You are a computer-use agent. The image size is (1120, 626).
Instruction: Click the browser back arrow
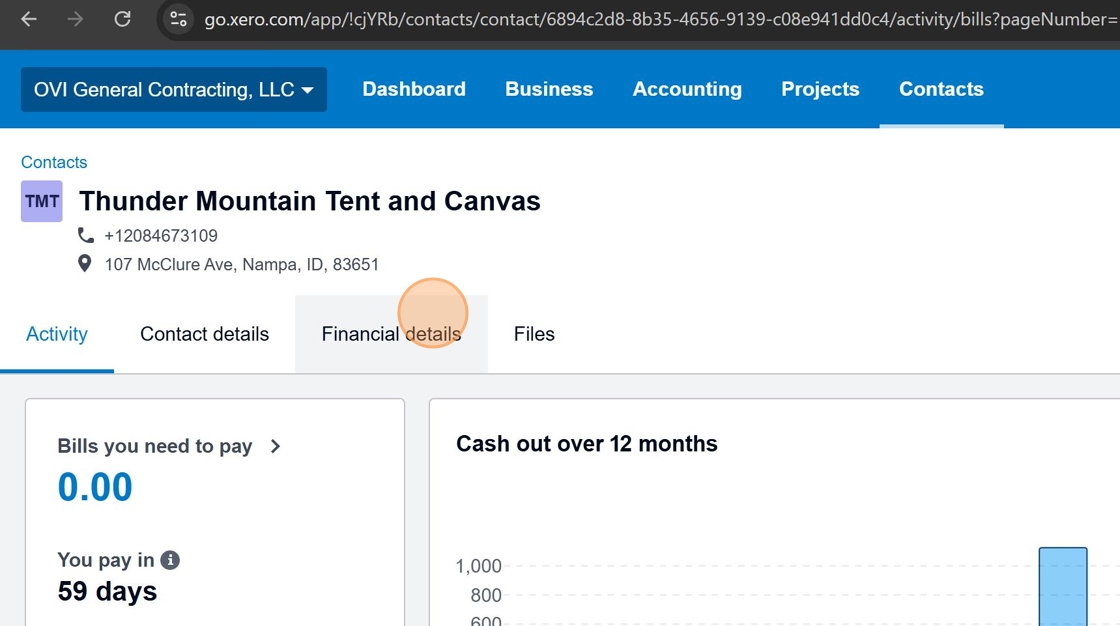point(29,19)
